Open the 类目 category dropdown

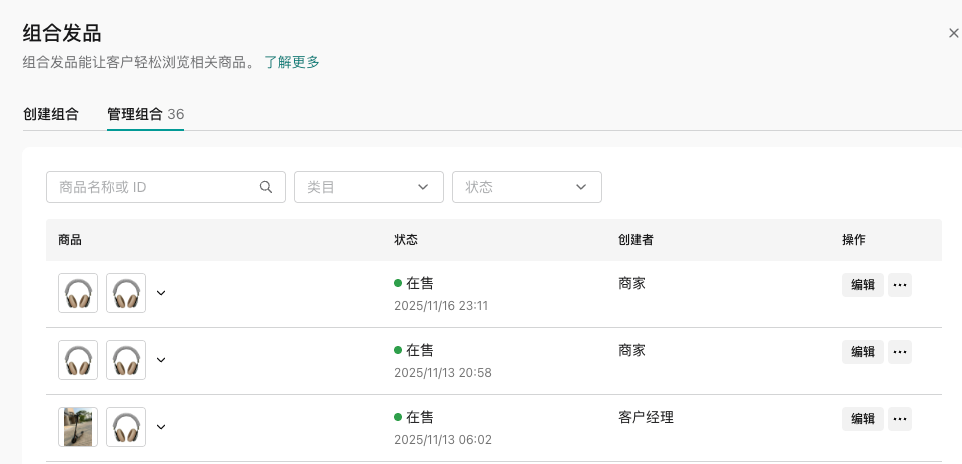click(368, 187)
